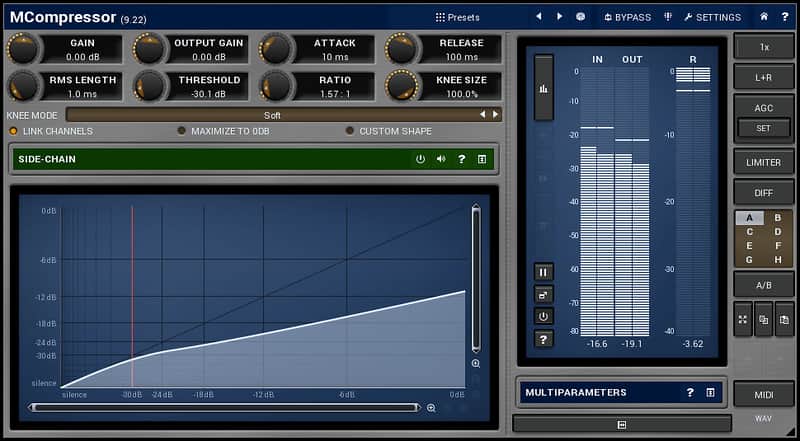
Task: Click the Attack value 10 ms
Action: [x=335, y=57]
